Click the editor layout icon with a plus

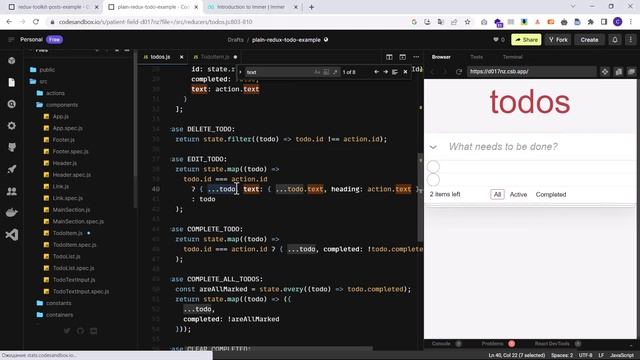[402, 57]
